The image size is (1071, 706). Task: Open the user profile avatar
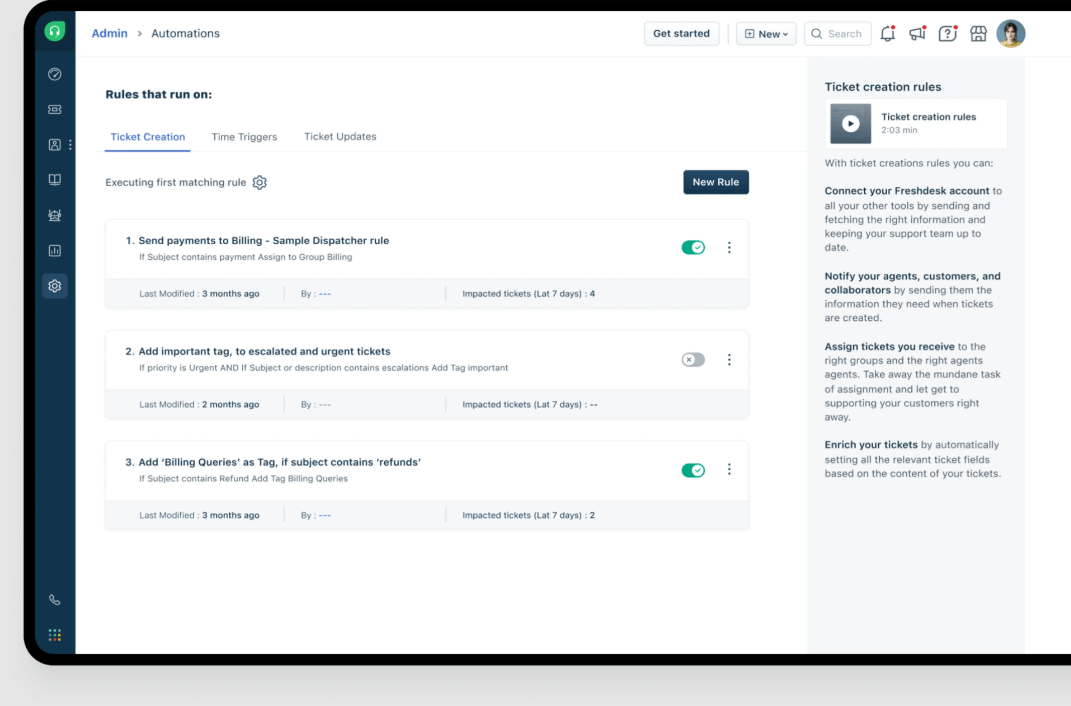[x=1011, y=33]
